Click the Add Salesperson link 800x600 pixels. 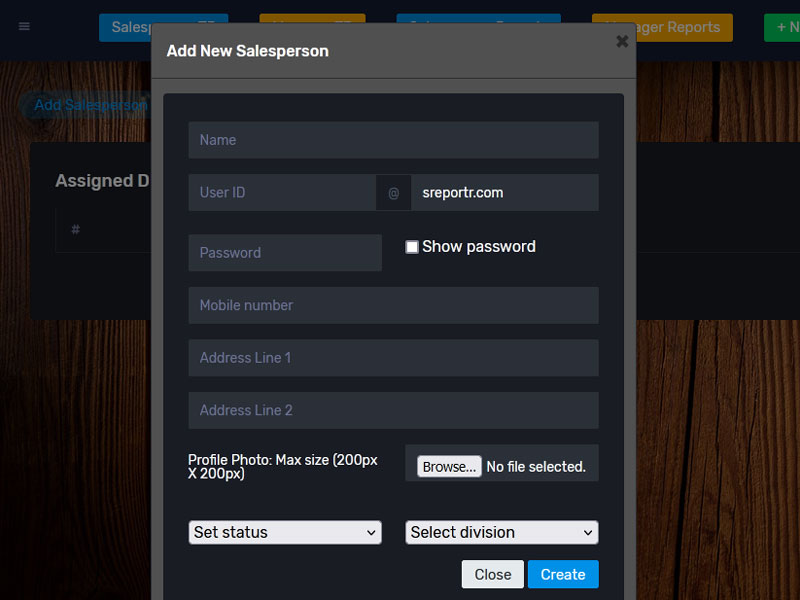(88, 105)
